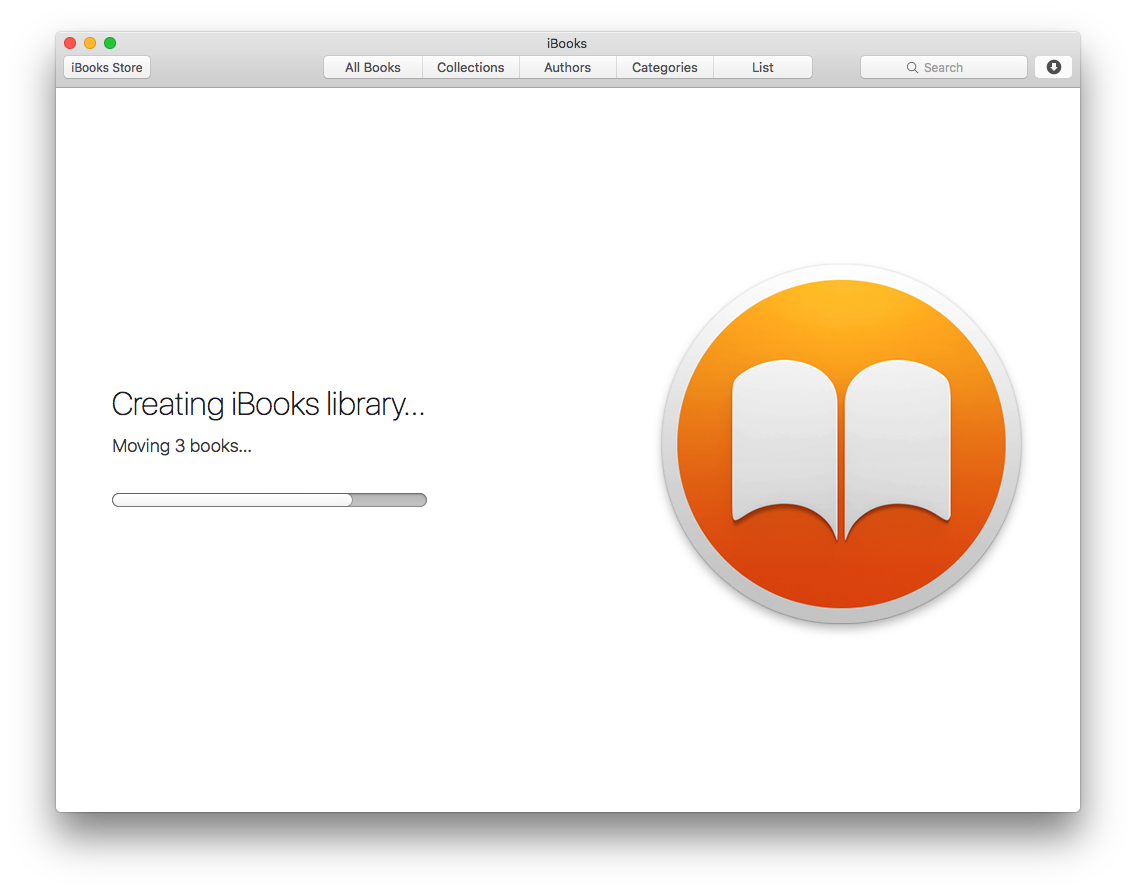Click the library creation progress bar
This screenshot has height=892, width=1136.
(x=270, y=500)
